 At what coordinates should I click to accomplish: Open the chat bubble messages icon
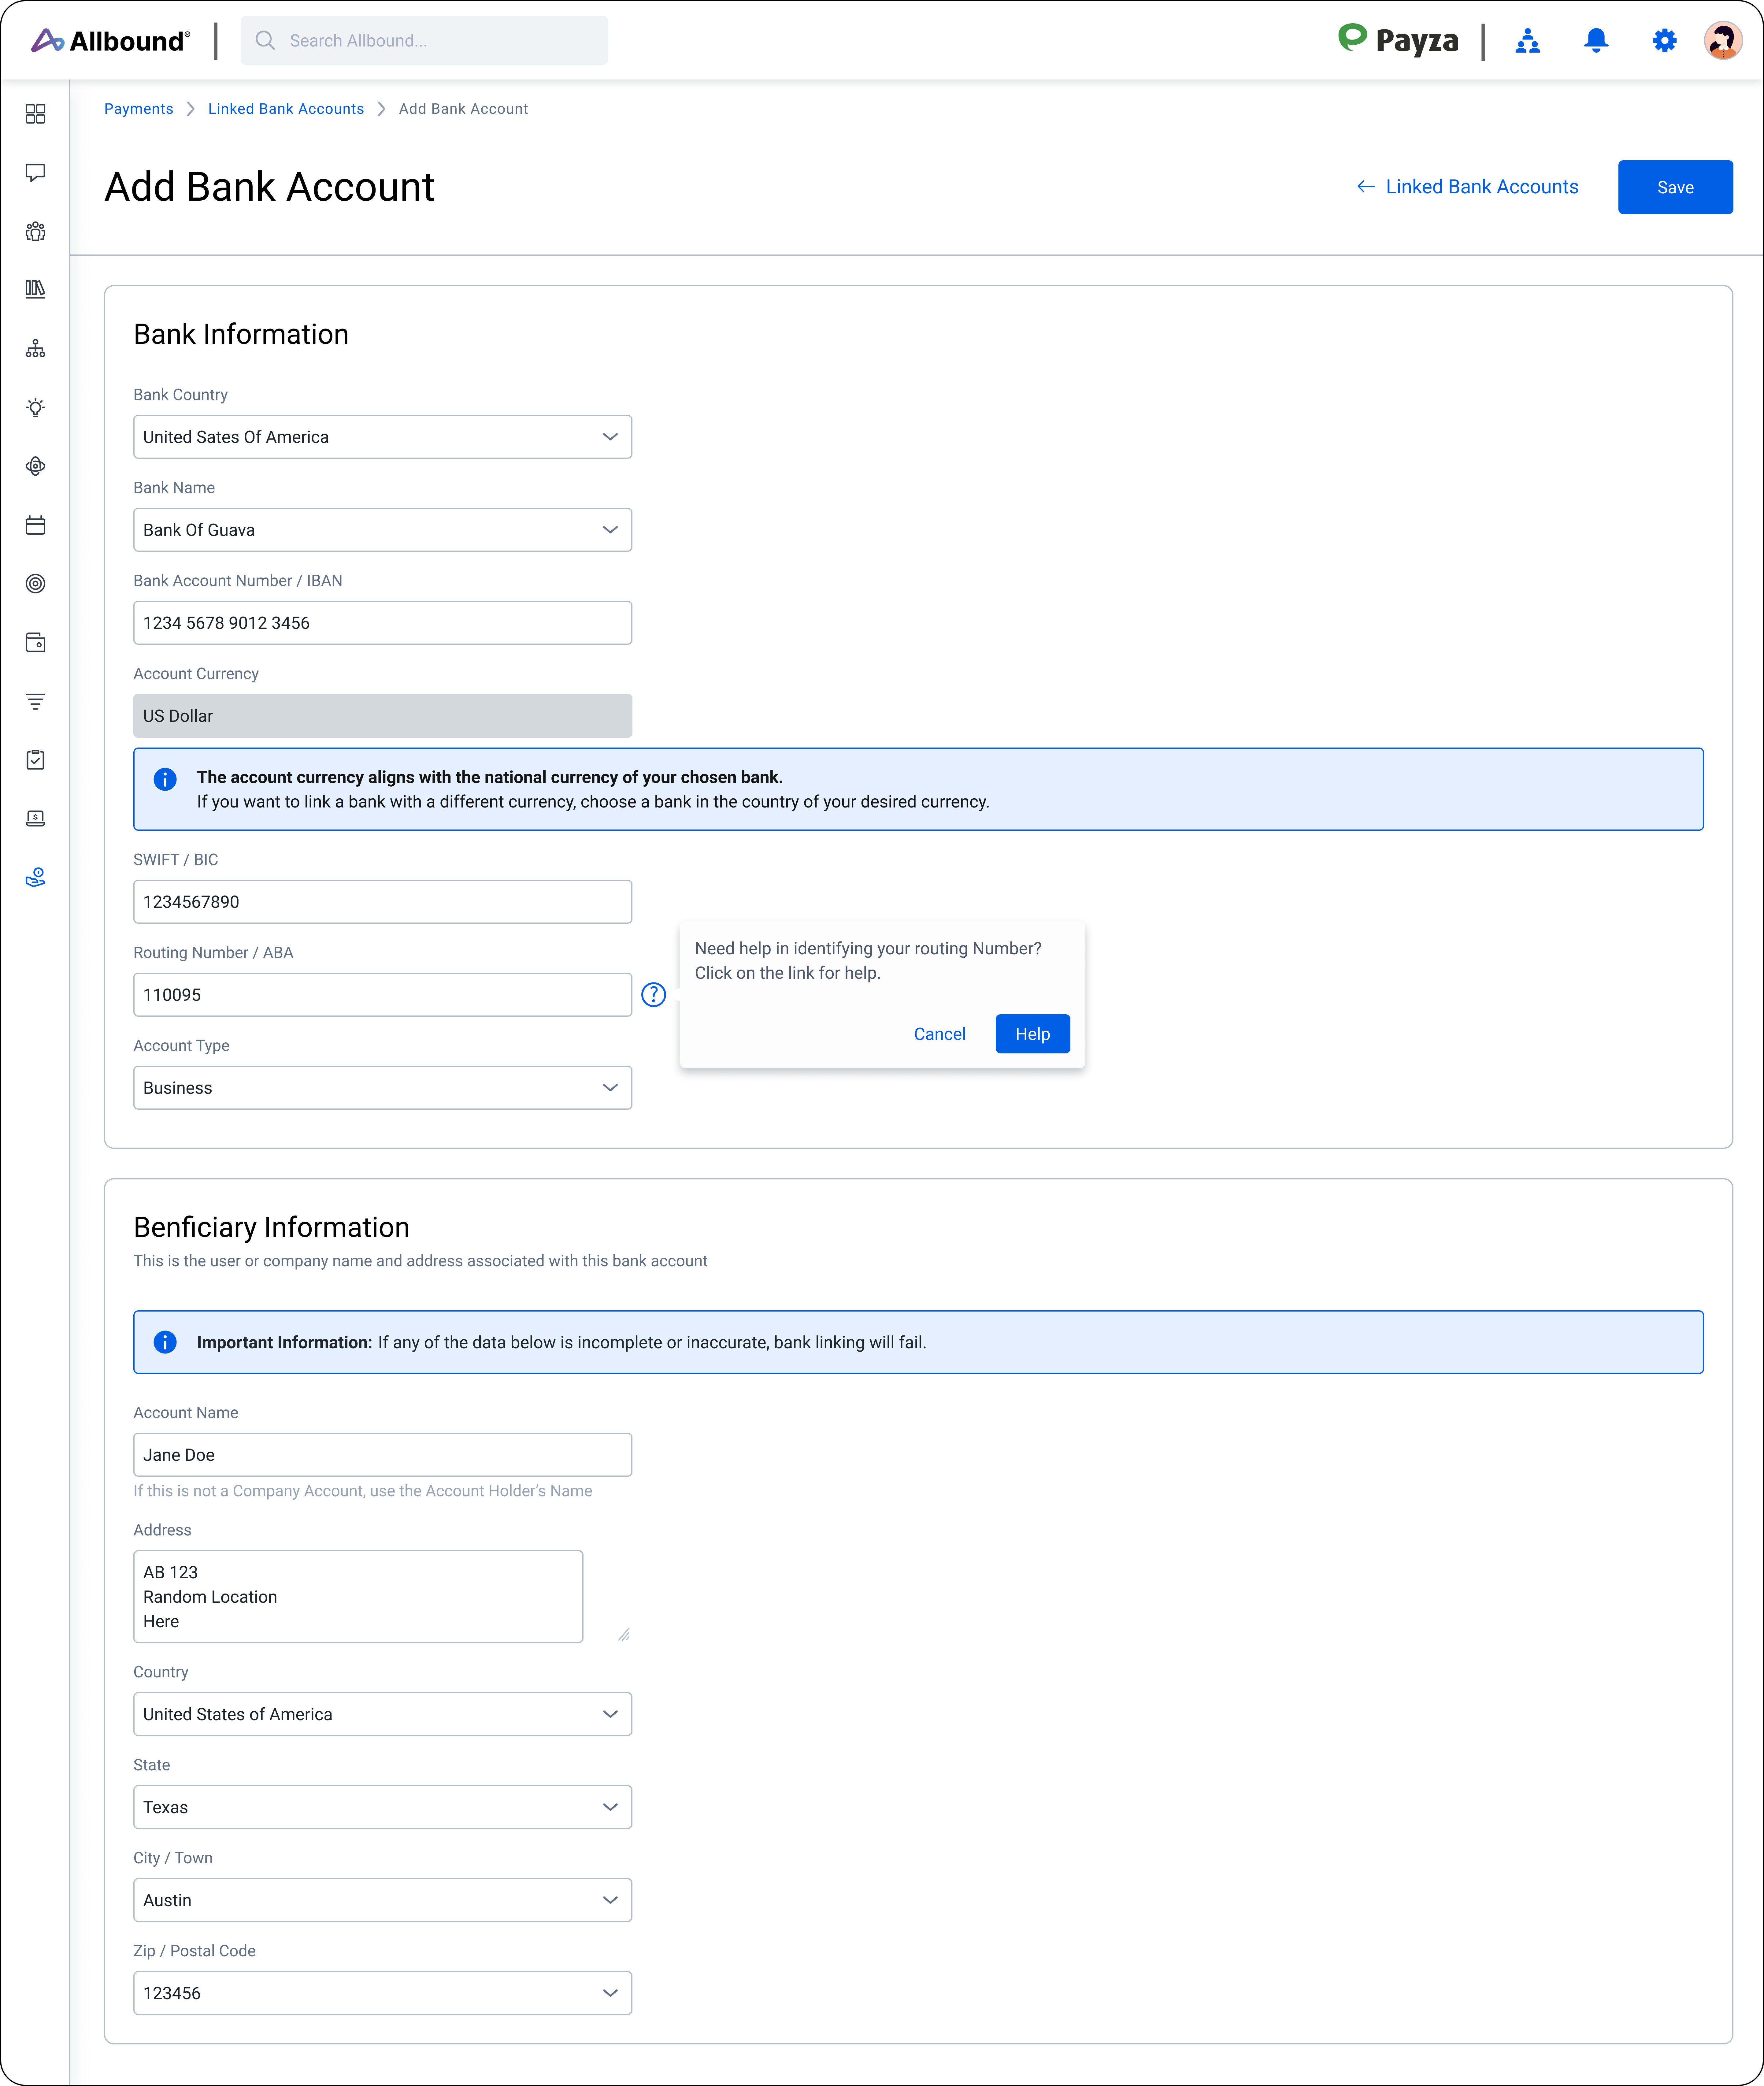35,173
